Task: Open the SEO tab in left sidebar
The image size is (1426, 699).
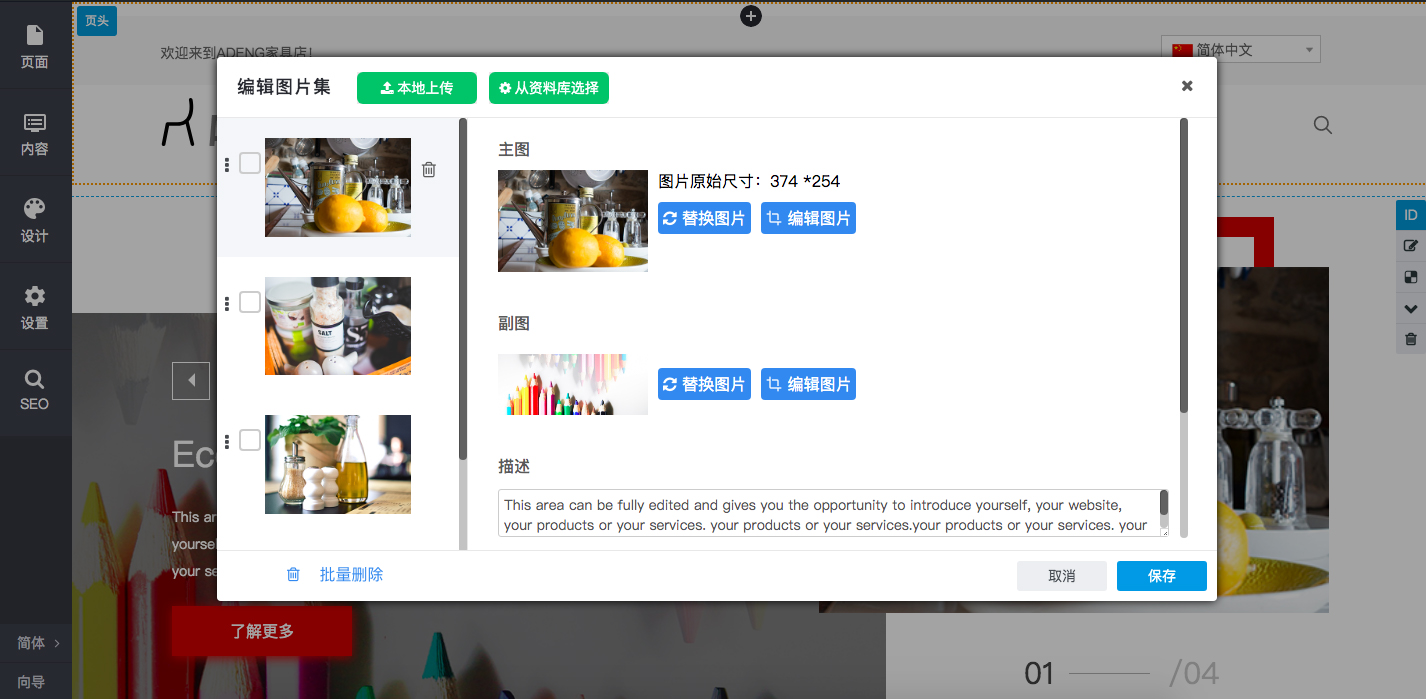Action: tap(35, 390)
